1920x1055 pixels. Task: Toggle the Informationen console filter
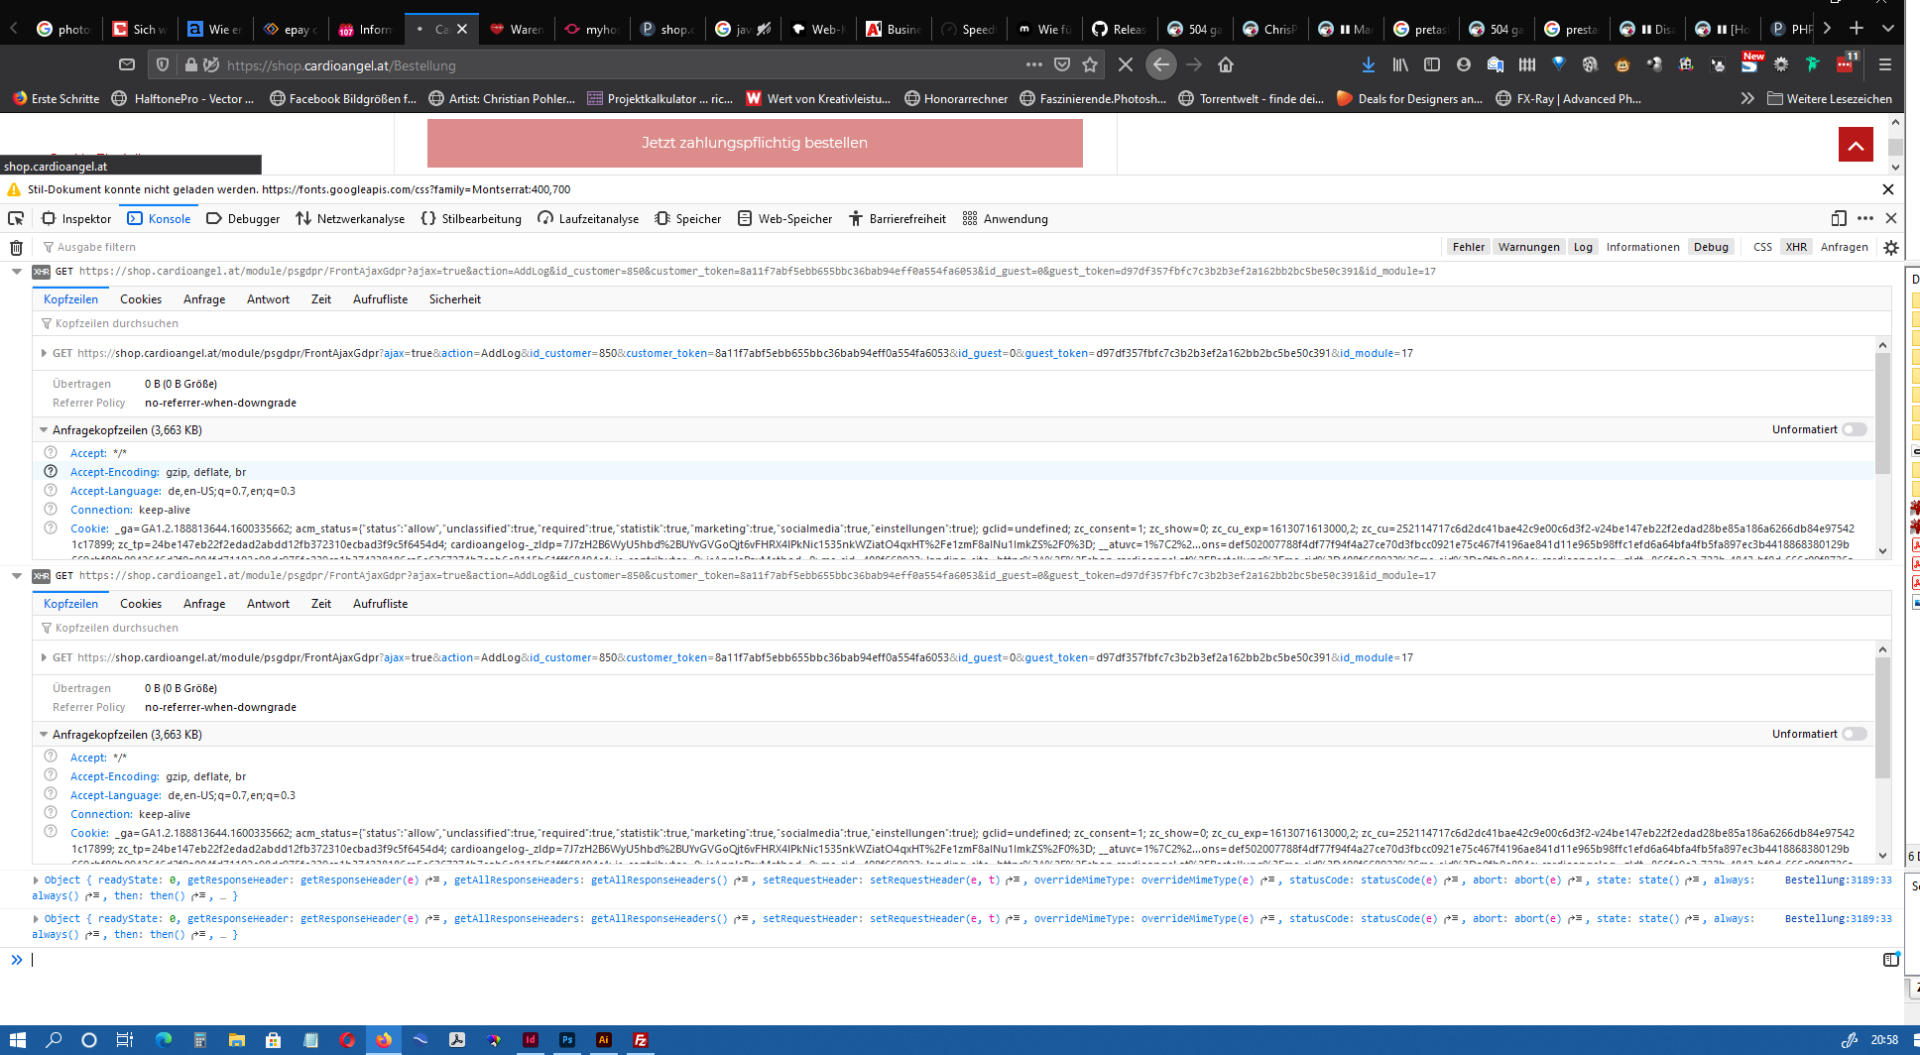(1642, 247)
